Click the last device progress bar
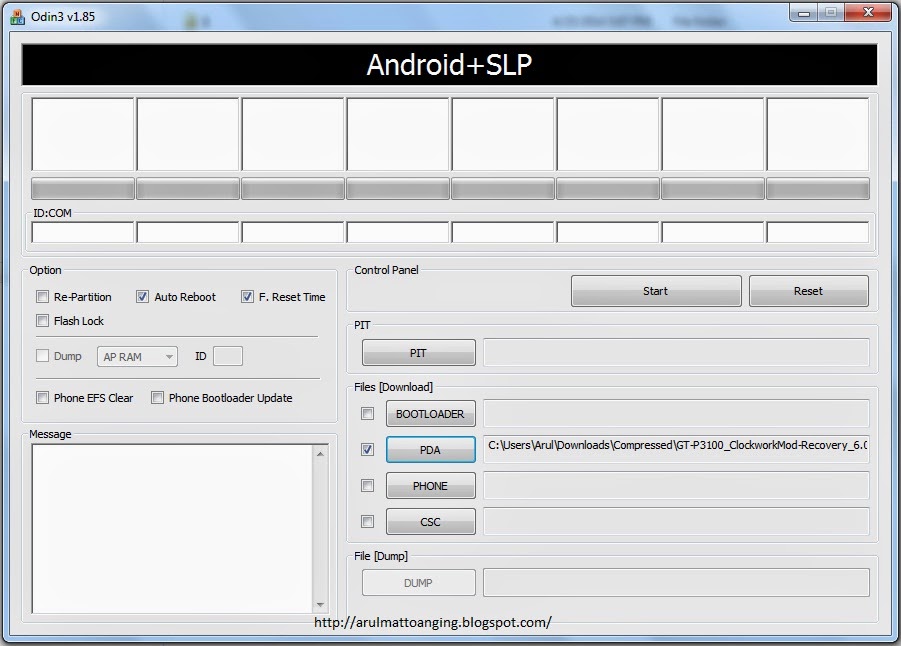 click(x=818, y=189)
